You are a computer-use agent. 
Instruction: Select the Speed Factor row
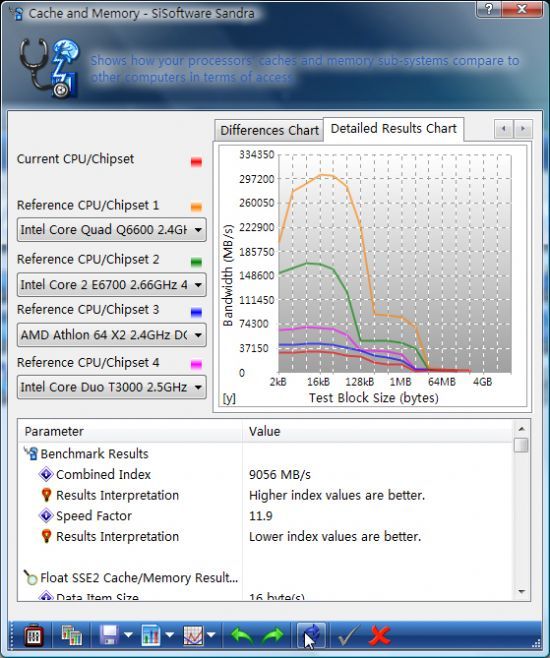pyautogui.click(x=266, y=515)
